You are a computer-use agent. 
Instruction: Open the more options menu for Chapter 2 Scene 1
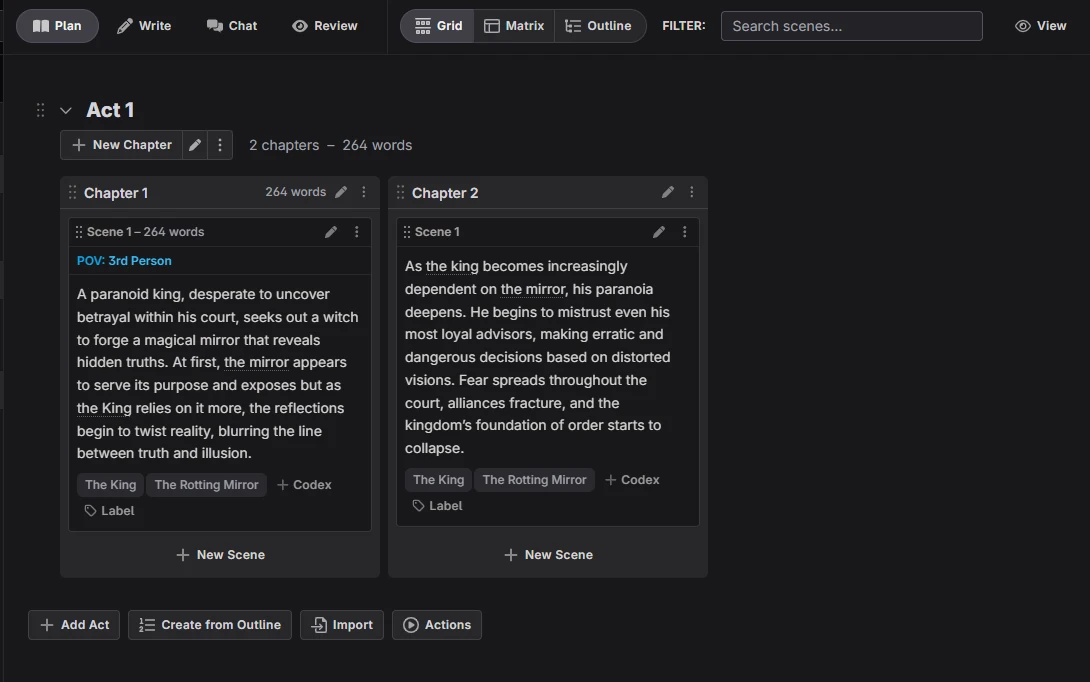[684, 232]
